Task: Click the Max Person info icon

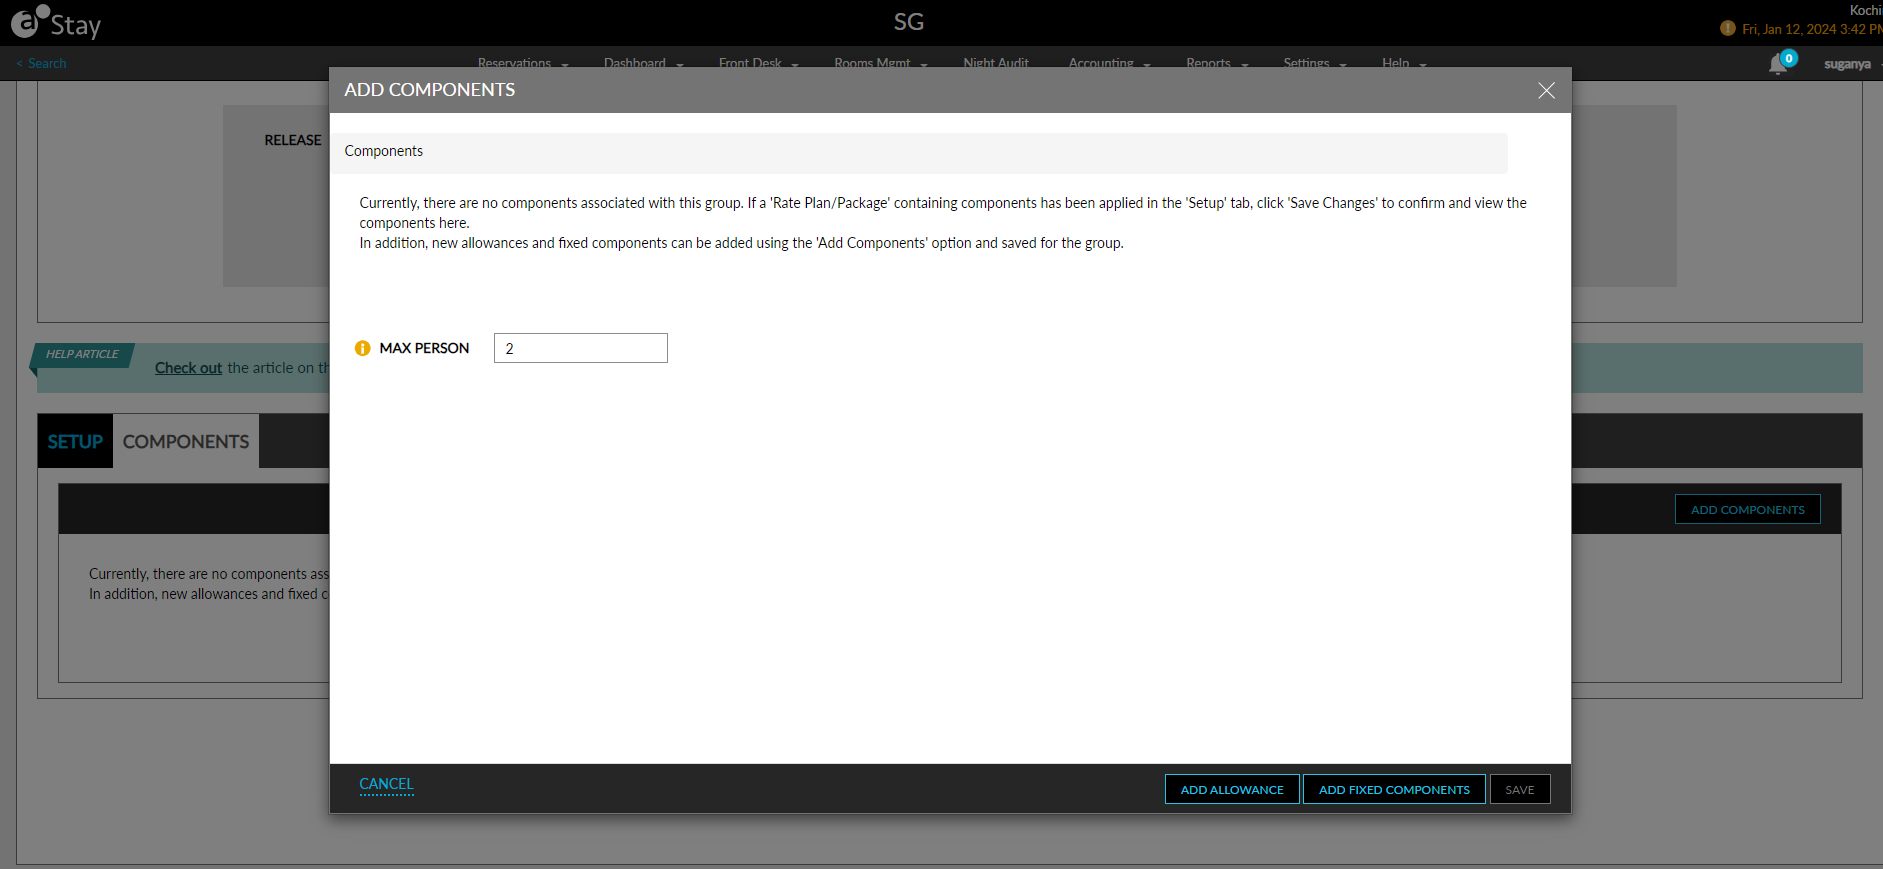Action: [362, 348]
